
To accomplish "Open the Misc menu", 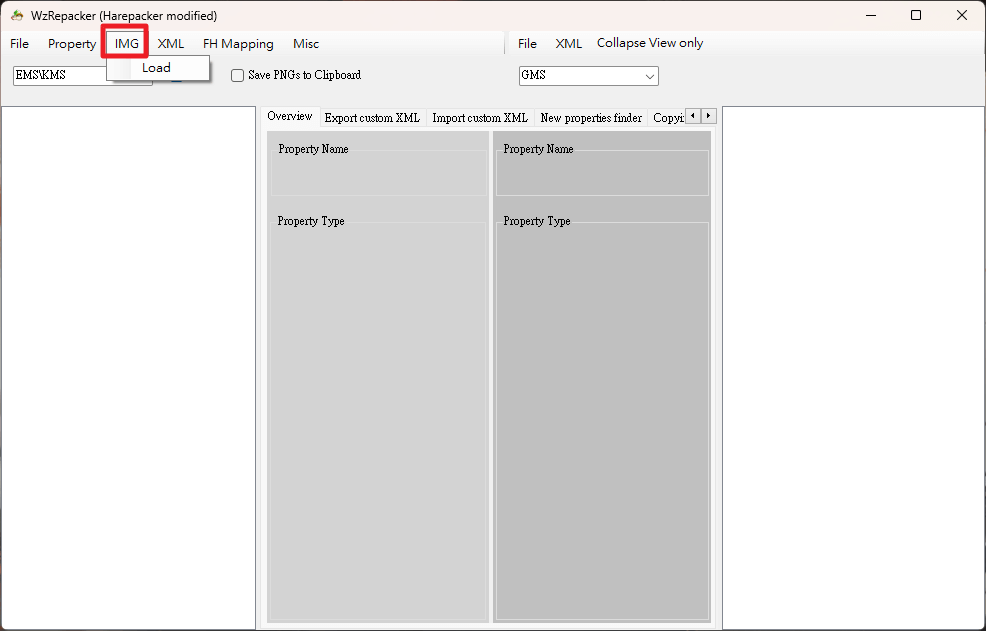I will (x=306, y=43).
